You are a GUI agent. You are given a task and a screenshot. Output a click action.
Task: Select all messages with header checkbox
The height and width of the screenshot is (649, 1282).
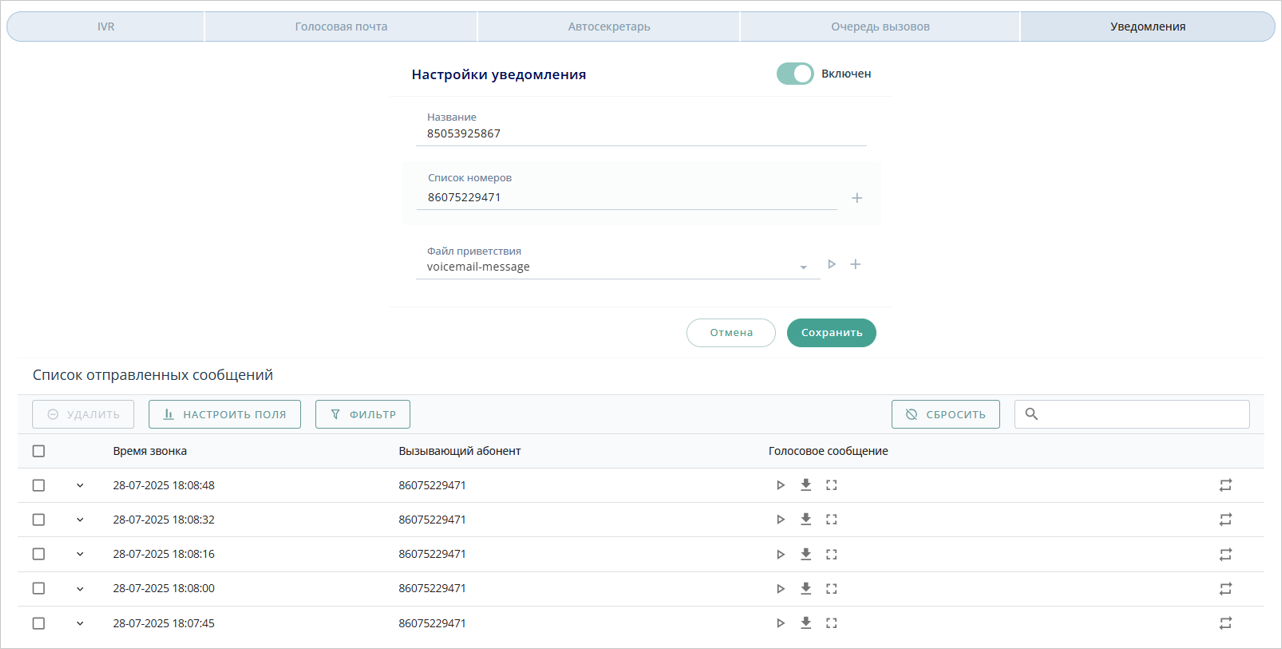(x=39, y=451)
